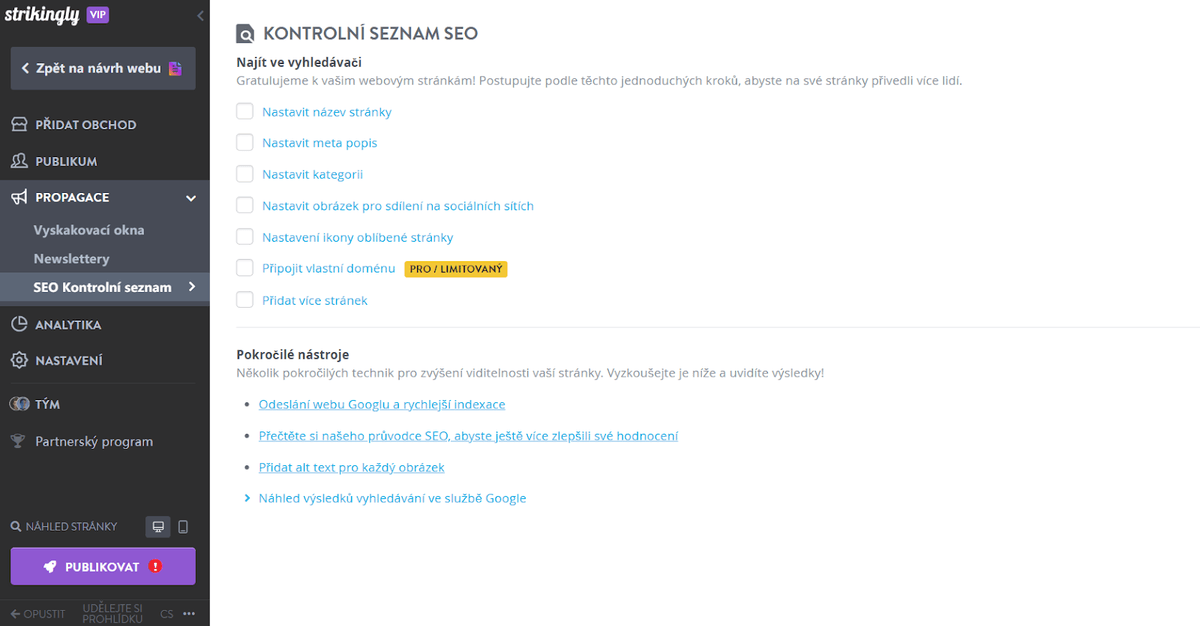Collapse the PROPAGACE section chevron
The height and width of the screenshot is (626, 1200).
pyautogui.click(x=190, y=197)
